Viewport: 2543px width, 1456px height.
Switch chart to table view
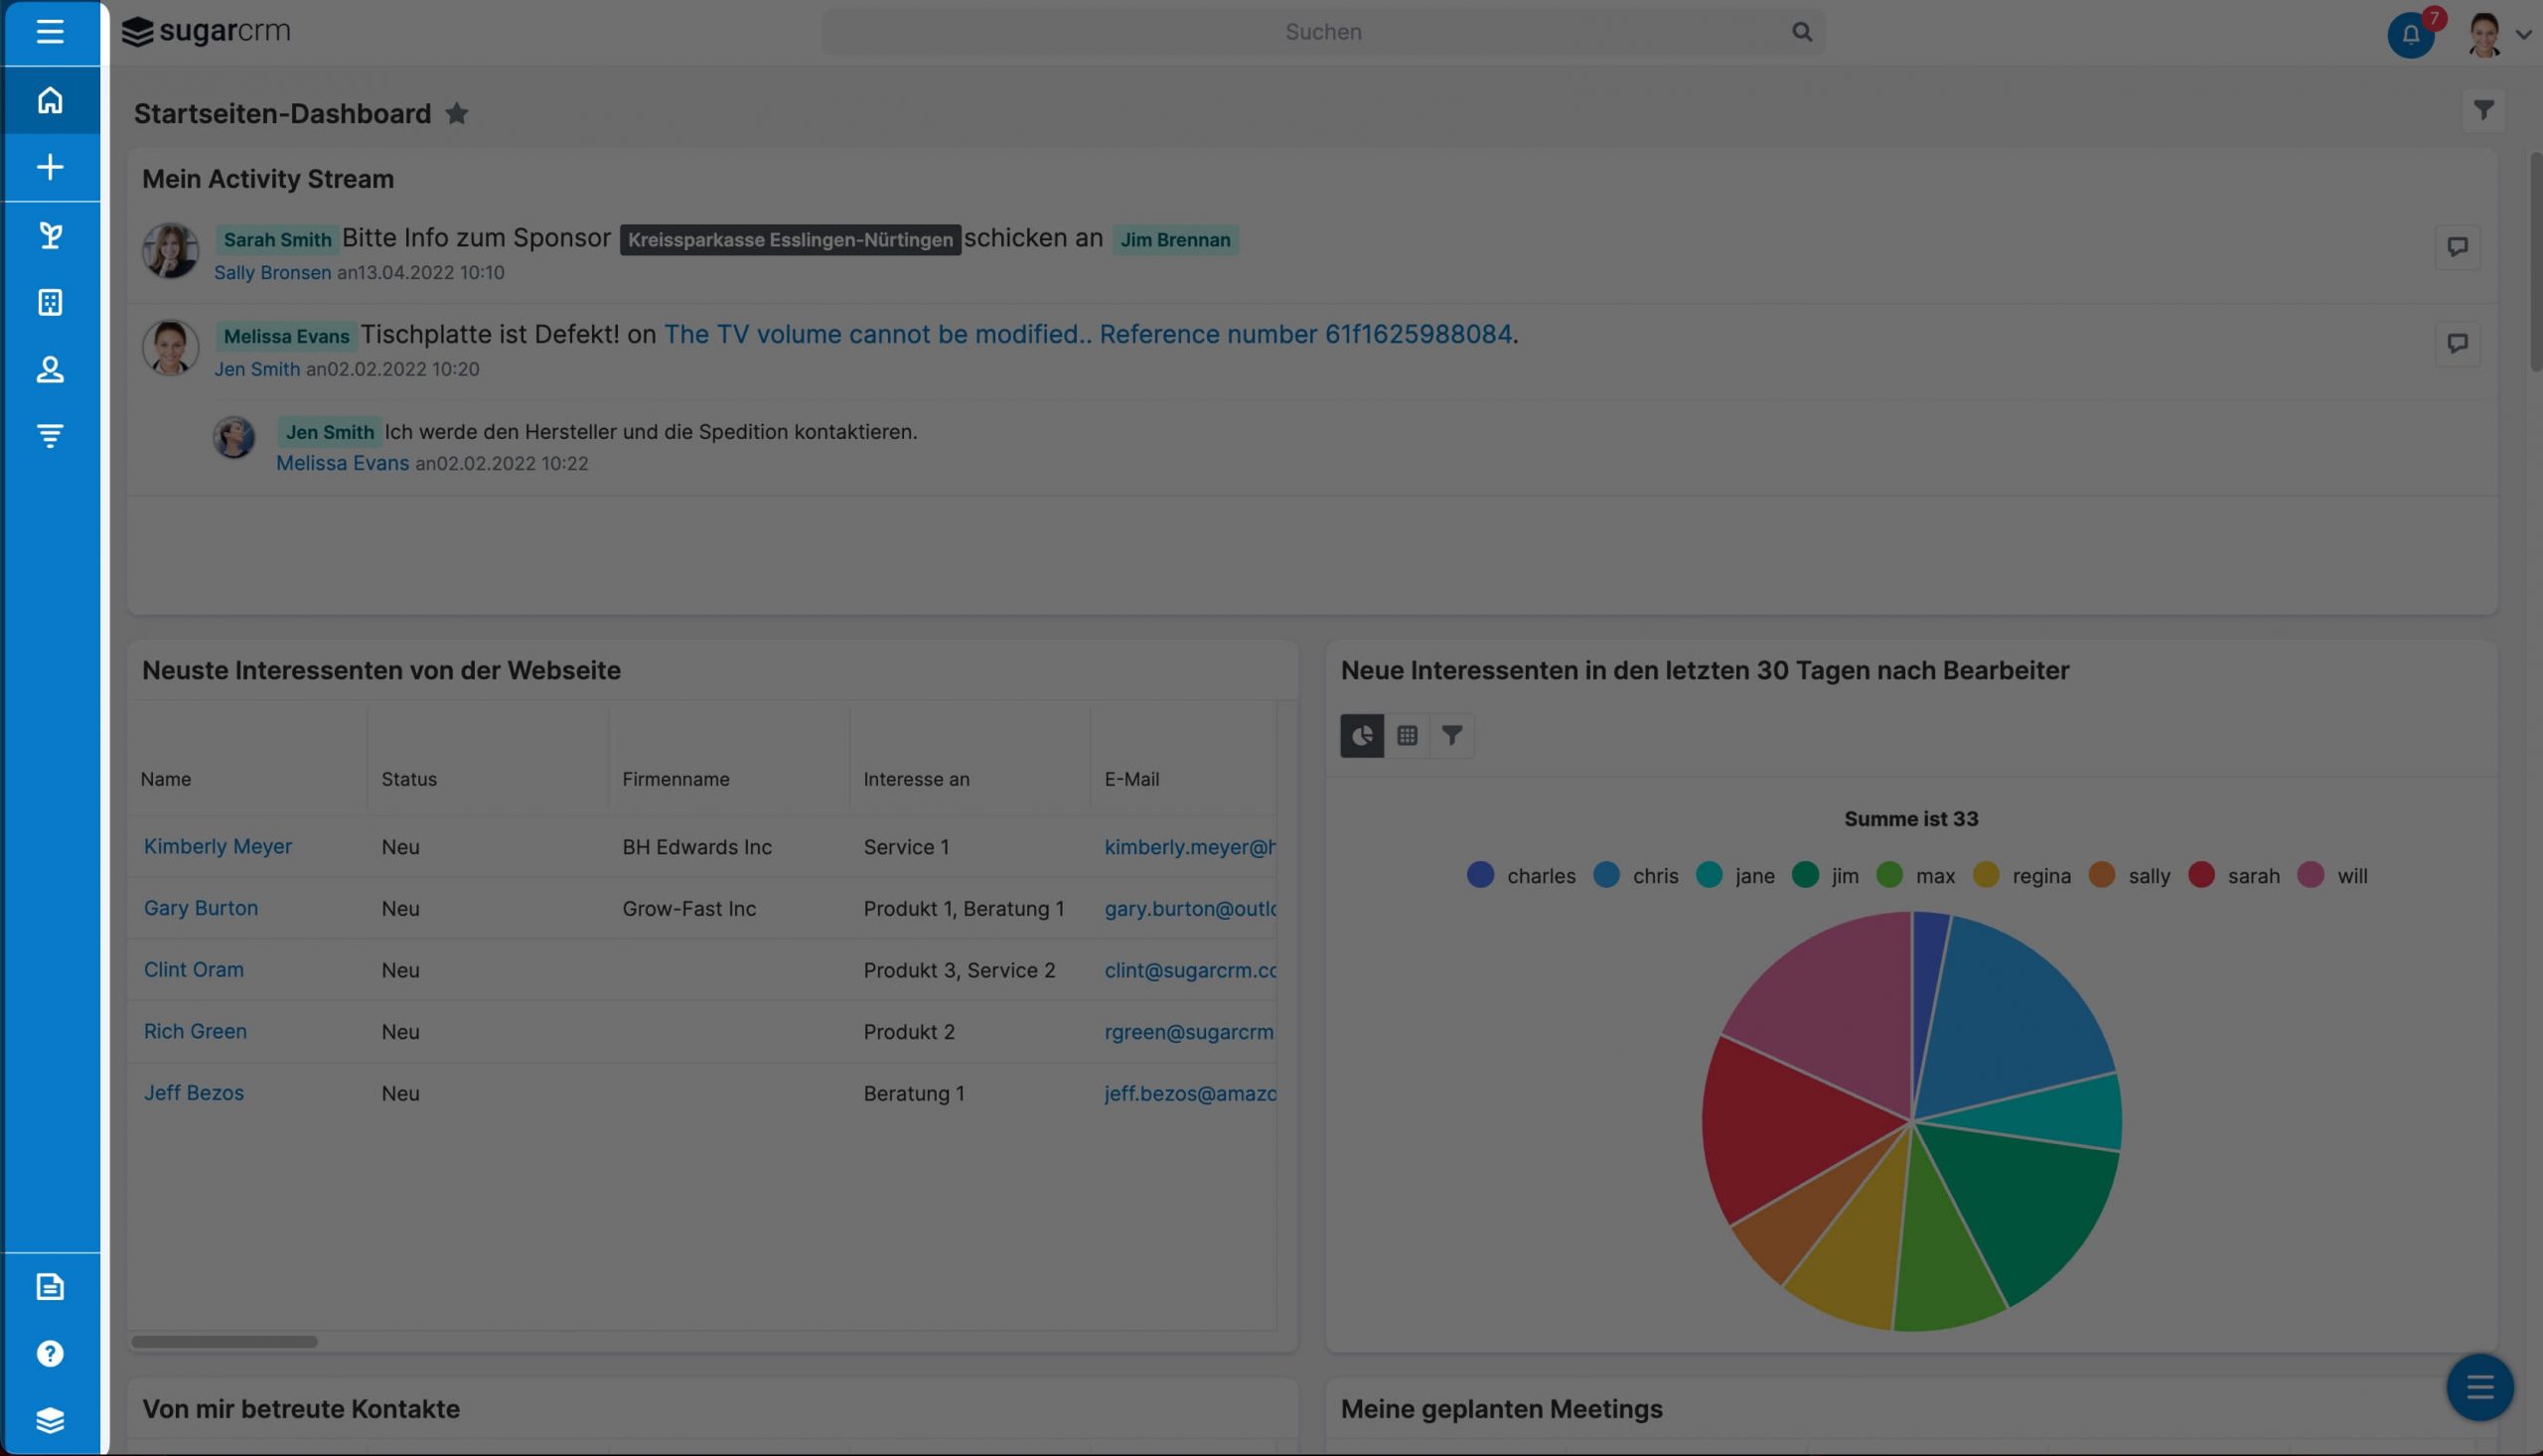click(1407, 736)
